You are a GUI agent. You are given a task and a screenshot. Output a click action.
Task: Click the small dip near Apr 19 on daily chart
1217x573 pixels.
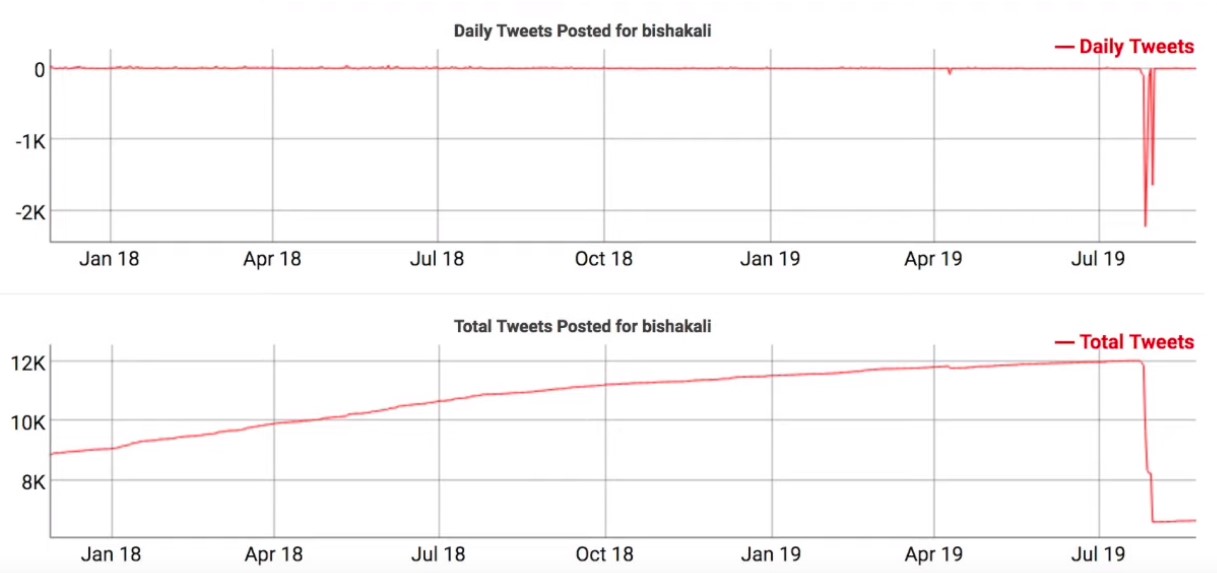pos(949,72)
